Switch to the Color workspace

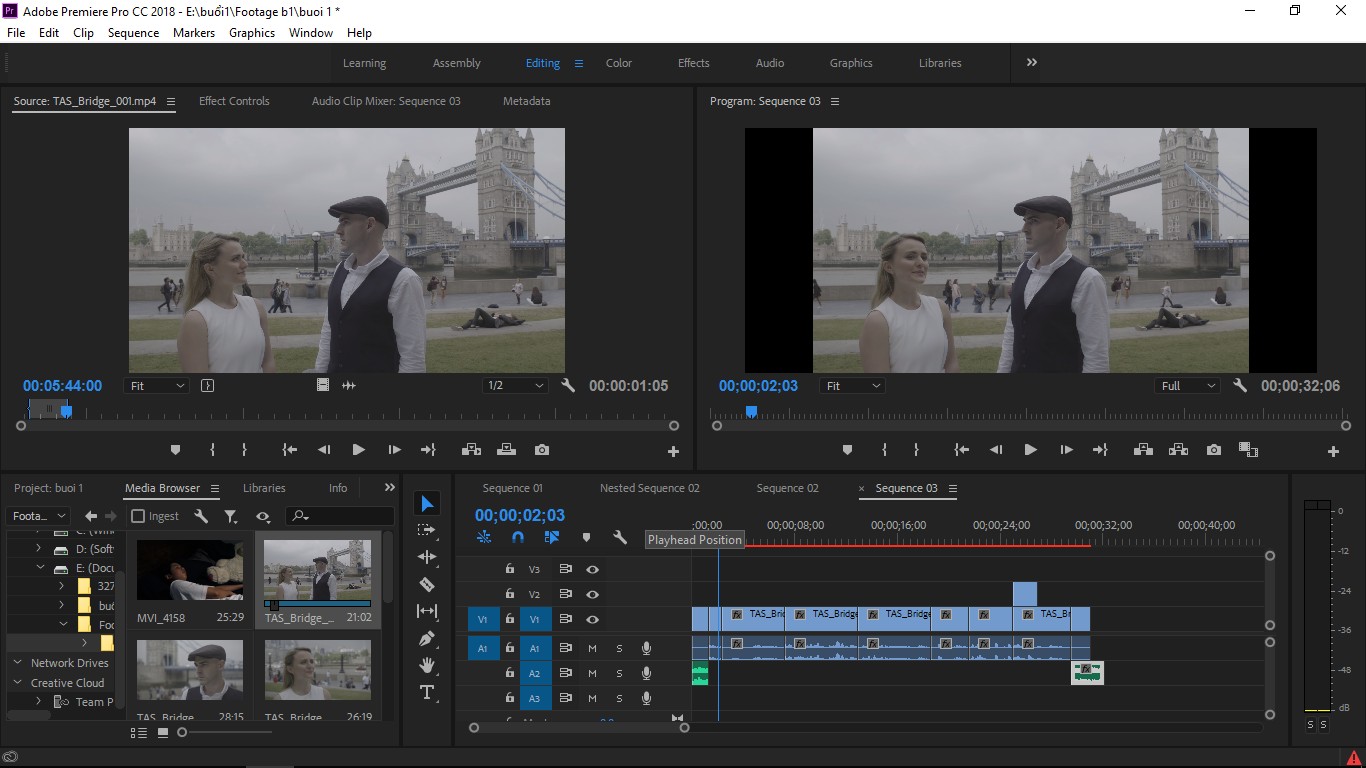(619, 63)
